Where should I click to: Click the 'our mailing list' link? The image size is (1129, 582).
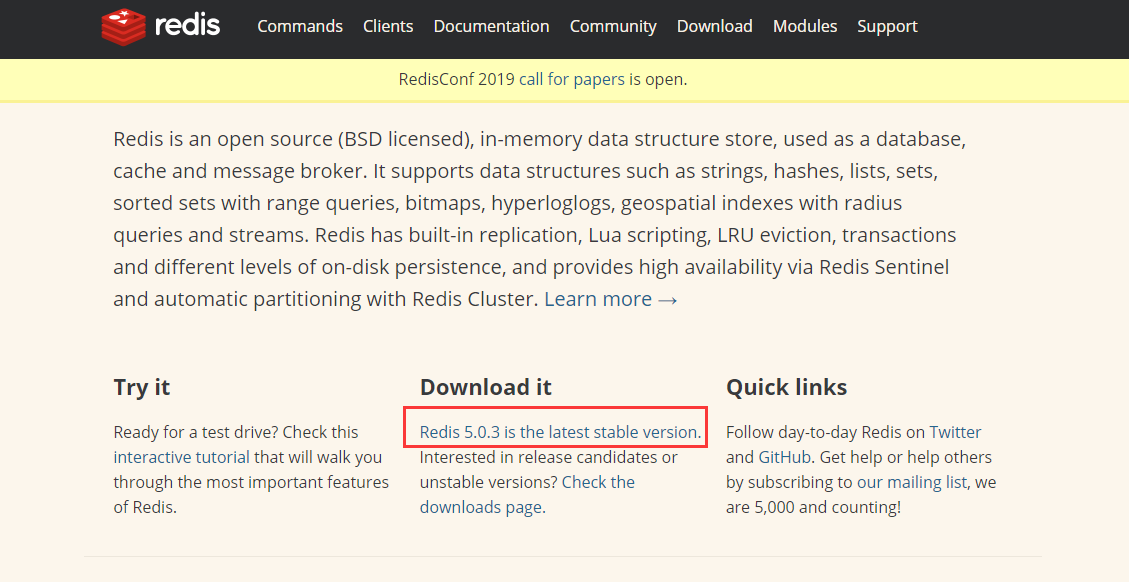tap(912, 483)
